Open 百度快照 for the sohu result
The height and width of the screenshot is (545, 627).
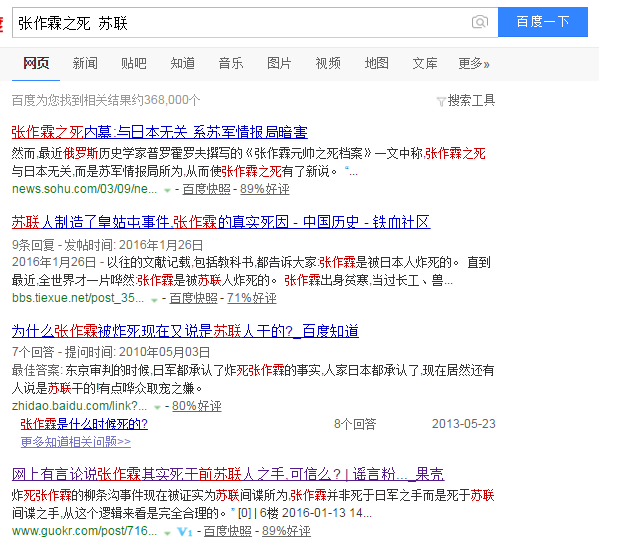click(x=206, y=189)
